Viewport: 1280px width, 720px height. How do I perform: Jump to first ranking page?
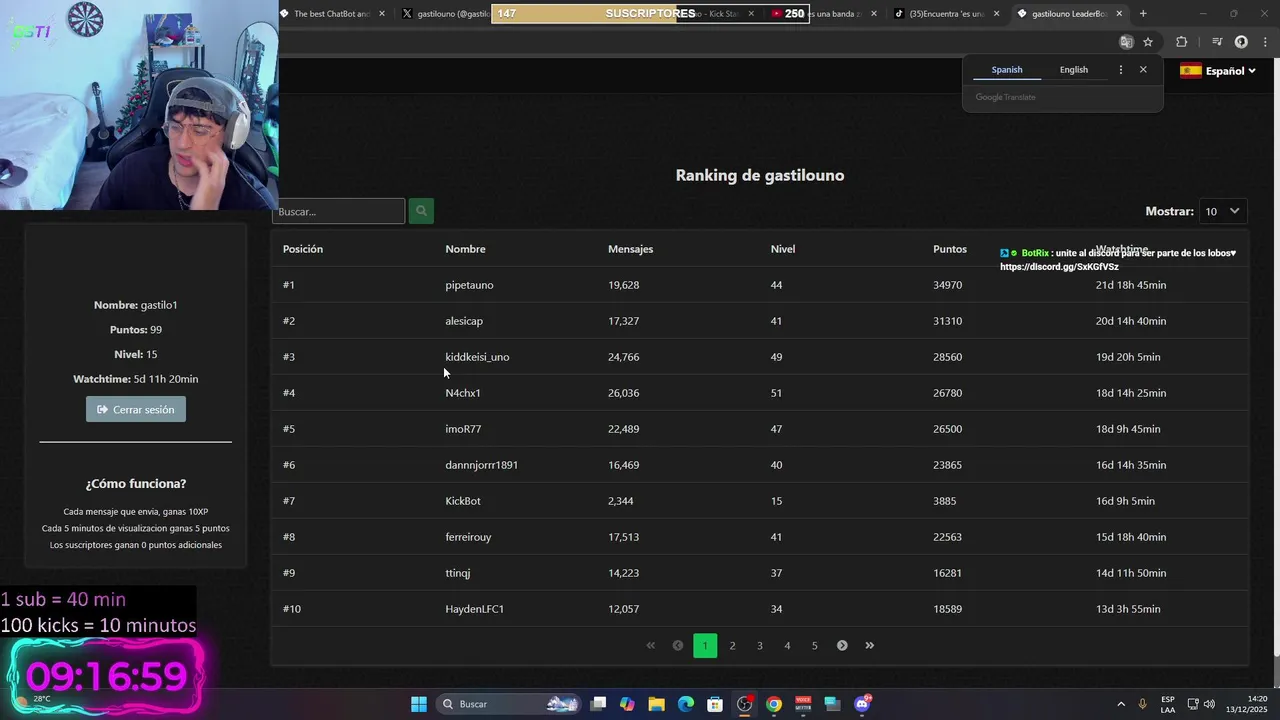click(x=650, y=645)
